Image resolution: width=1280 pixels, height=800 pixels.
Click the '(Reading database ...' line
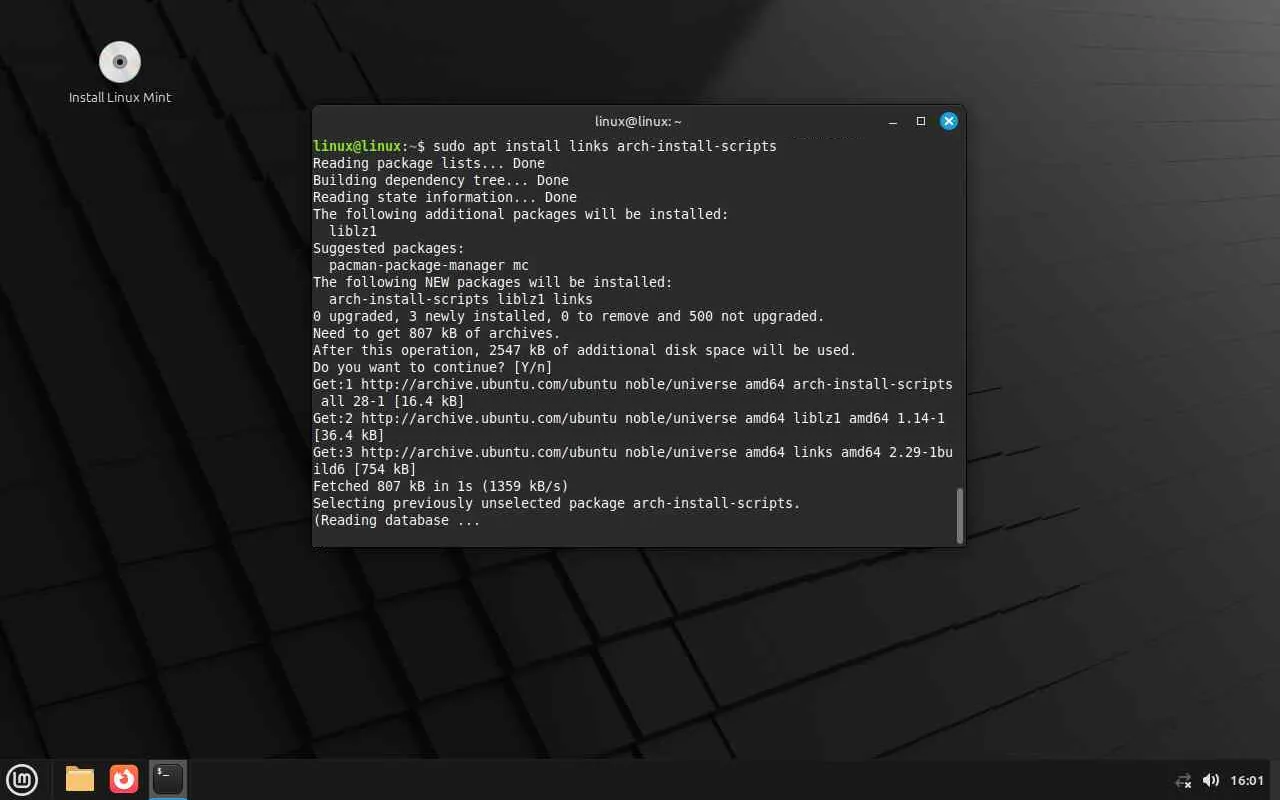397,520
